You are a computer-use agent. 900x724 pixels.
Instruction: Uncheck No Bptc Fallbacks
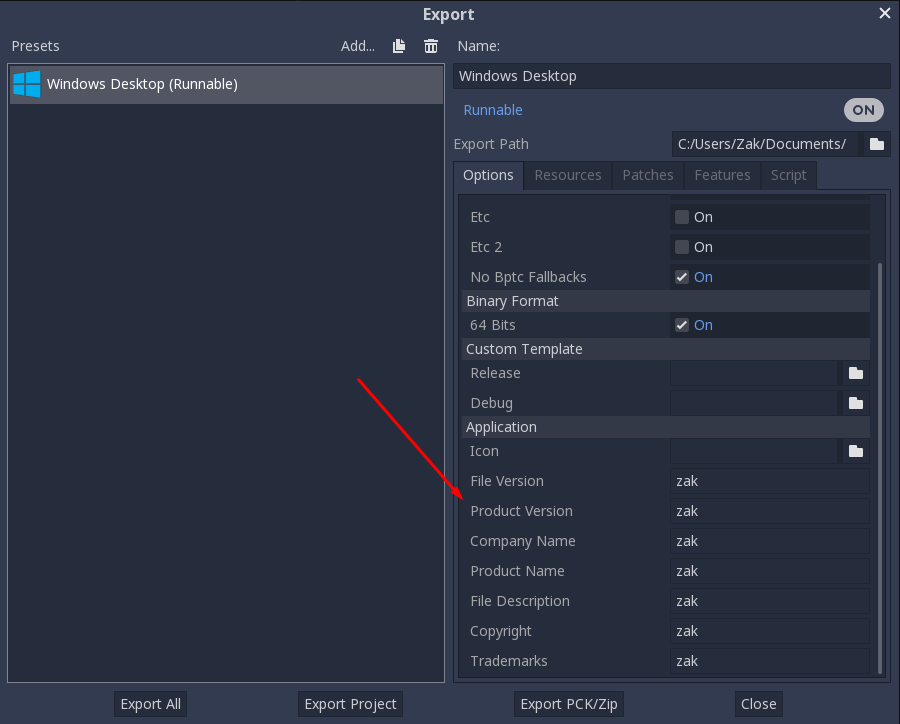coord(681,277)
